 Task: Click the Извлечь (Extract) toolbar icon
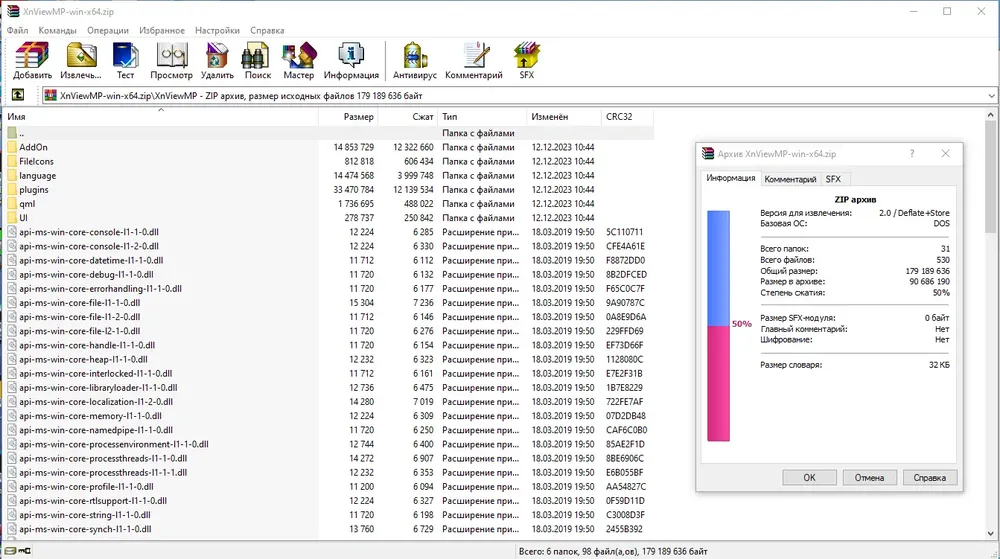point(81,56)
